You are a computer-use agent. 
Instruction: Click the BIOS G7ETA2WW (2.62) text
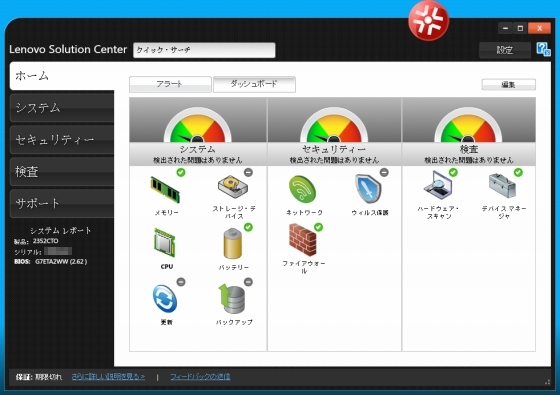tap(50, 261)
